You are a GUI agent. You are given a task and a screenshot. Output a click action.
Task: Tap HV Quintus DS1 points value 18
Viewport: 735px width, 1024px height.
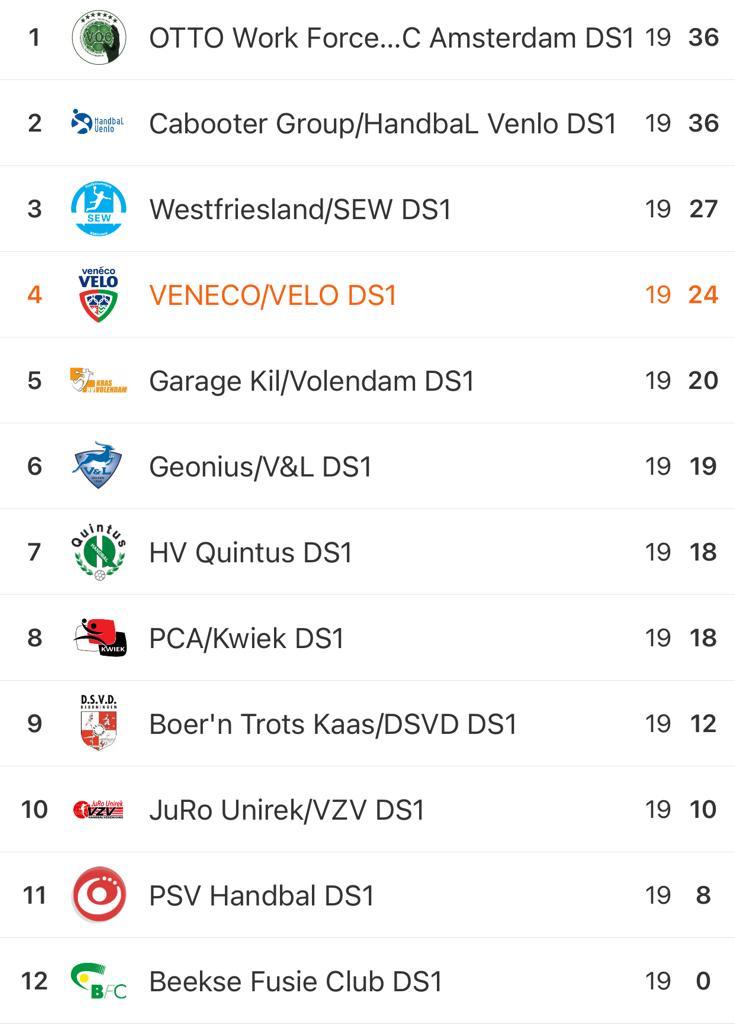pos(703,552)
